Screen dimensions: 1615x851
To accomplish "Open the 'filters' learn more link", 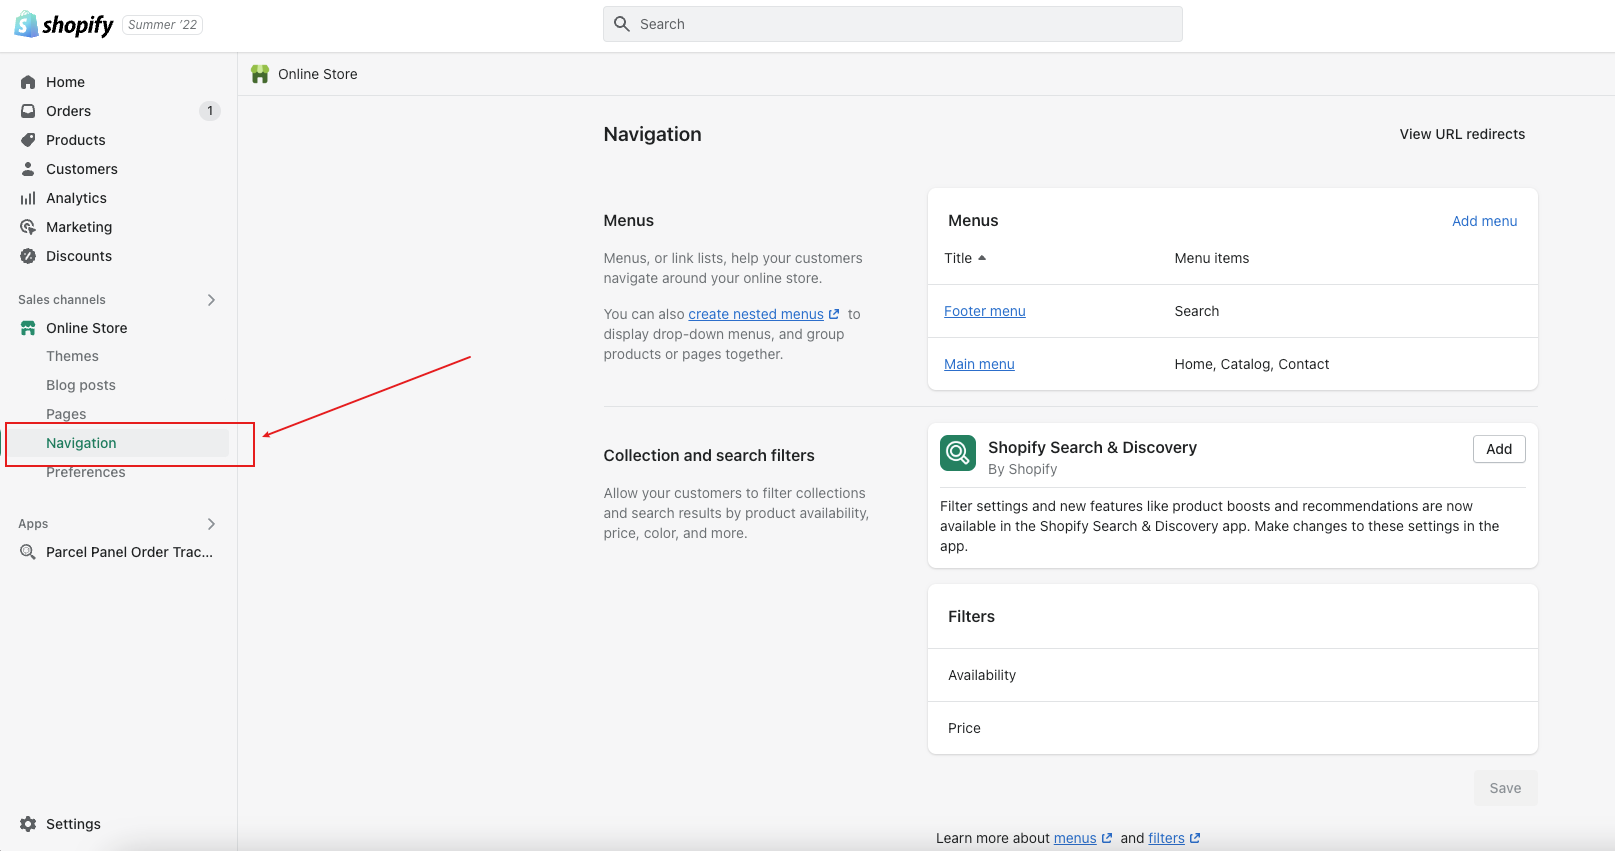I will 1166,838.
